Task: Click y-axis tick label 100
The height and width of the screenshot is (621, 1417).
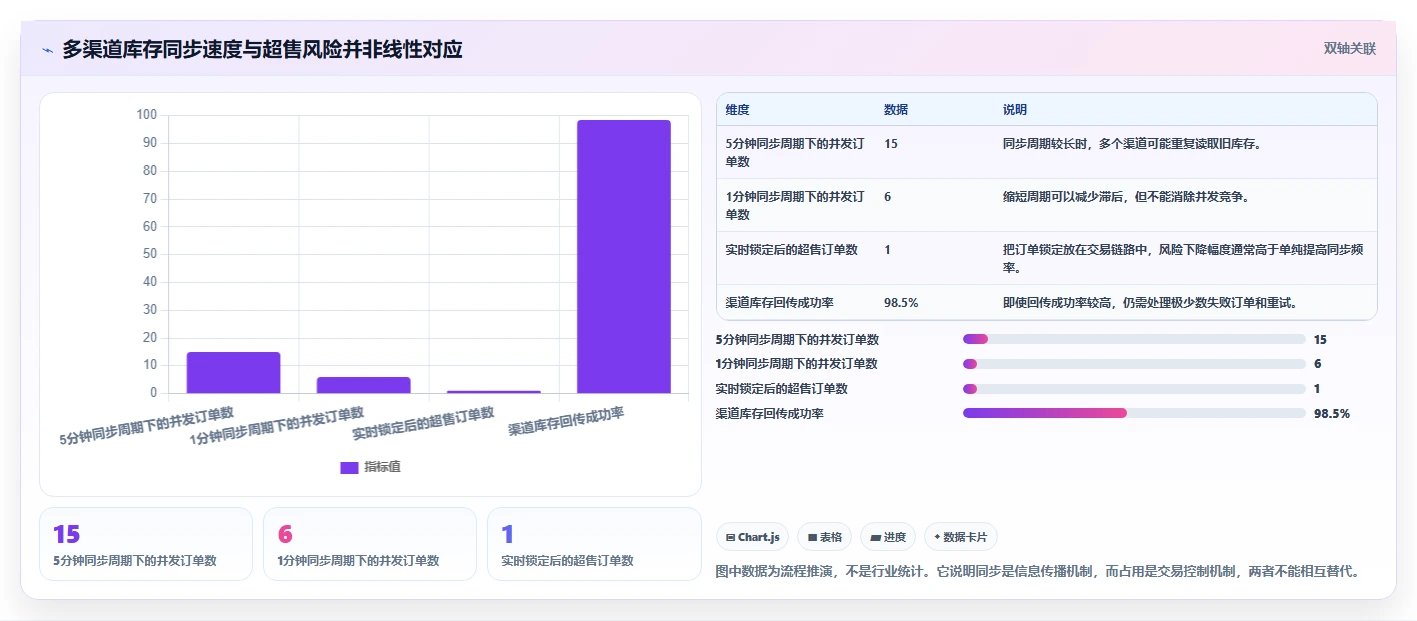Action: tap(146, 115)
